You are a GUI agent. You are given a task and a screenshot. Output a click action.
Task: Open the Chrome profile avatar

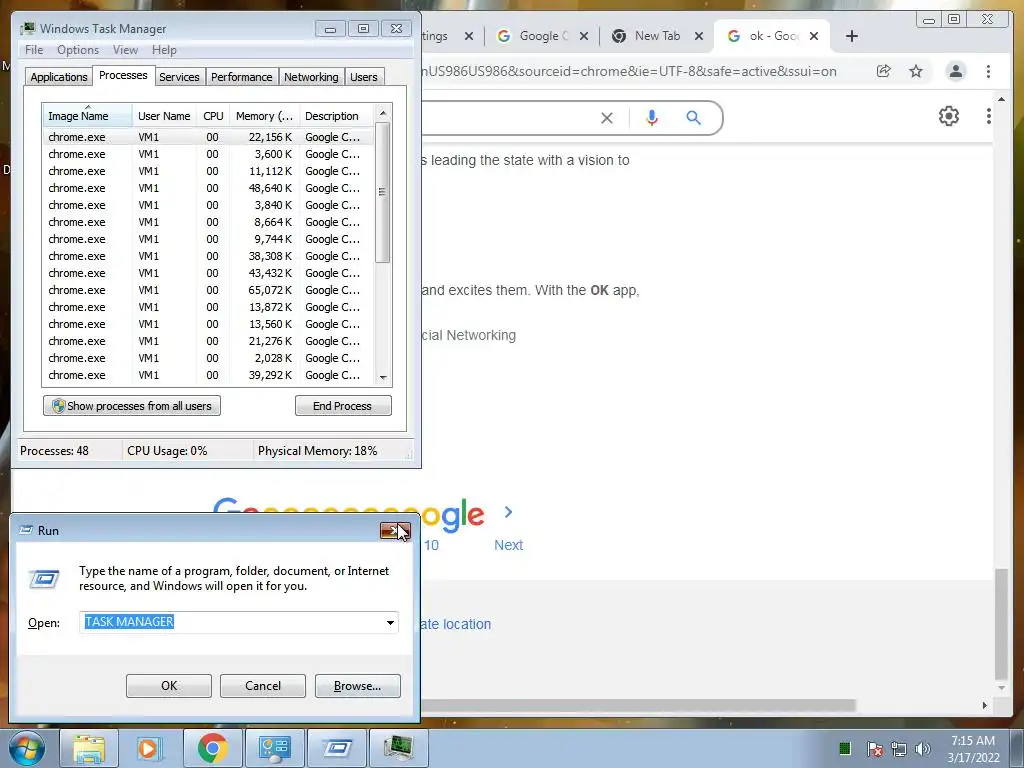[955, 71]
